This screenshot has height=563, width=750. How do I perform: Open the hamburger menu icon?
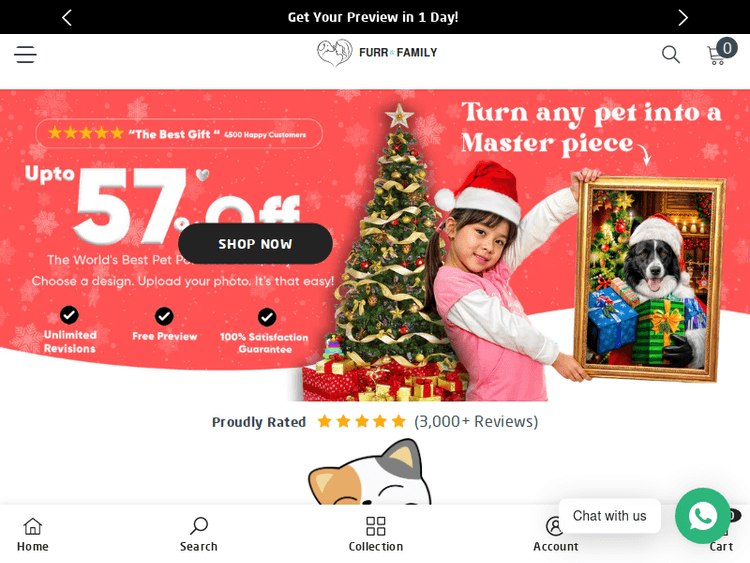[x=25, y=55]
